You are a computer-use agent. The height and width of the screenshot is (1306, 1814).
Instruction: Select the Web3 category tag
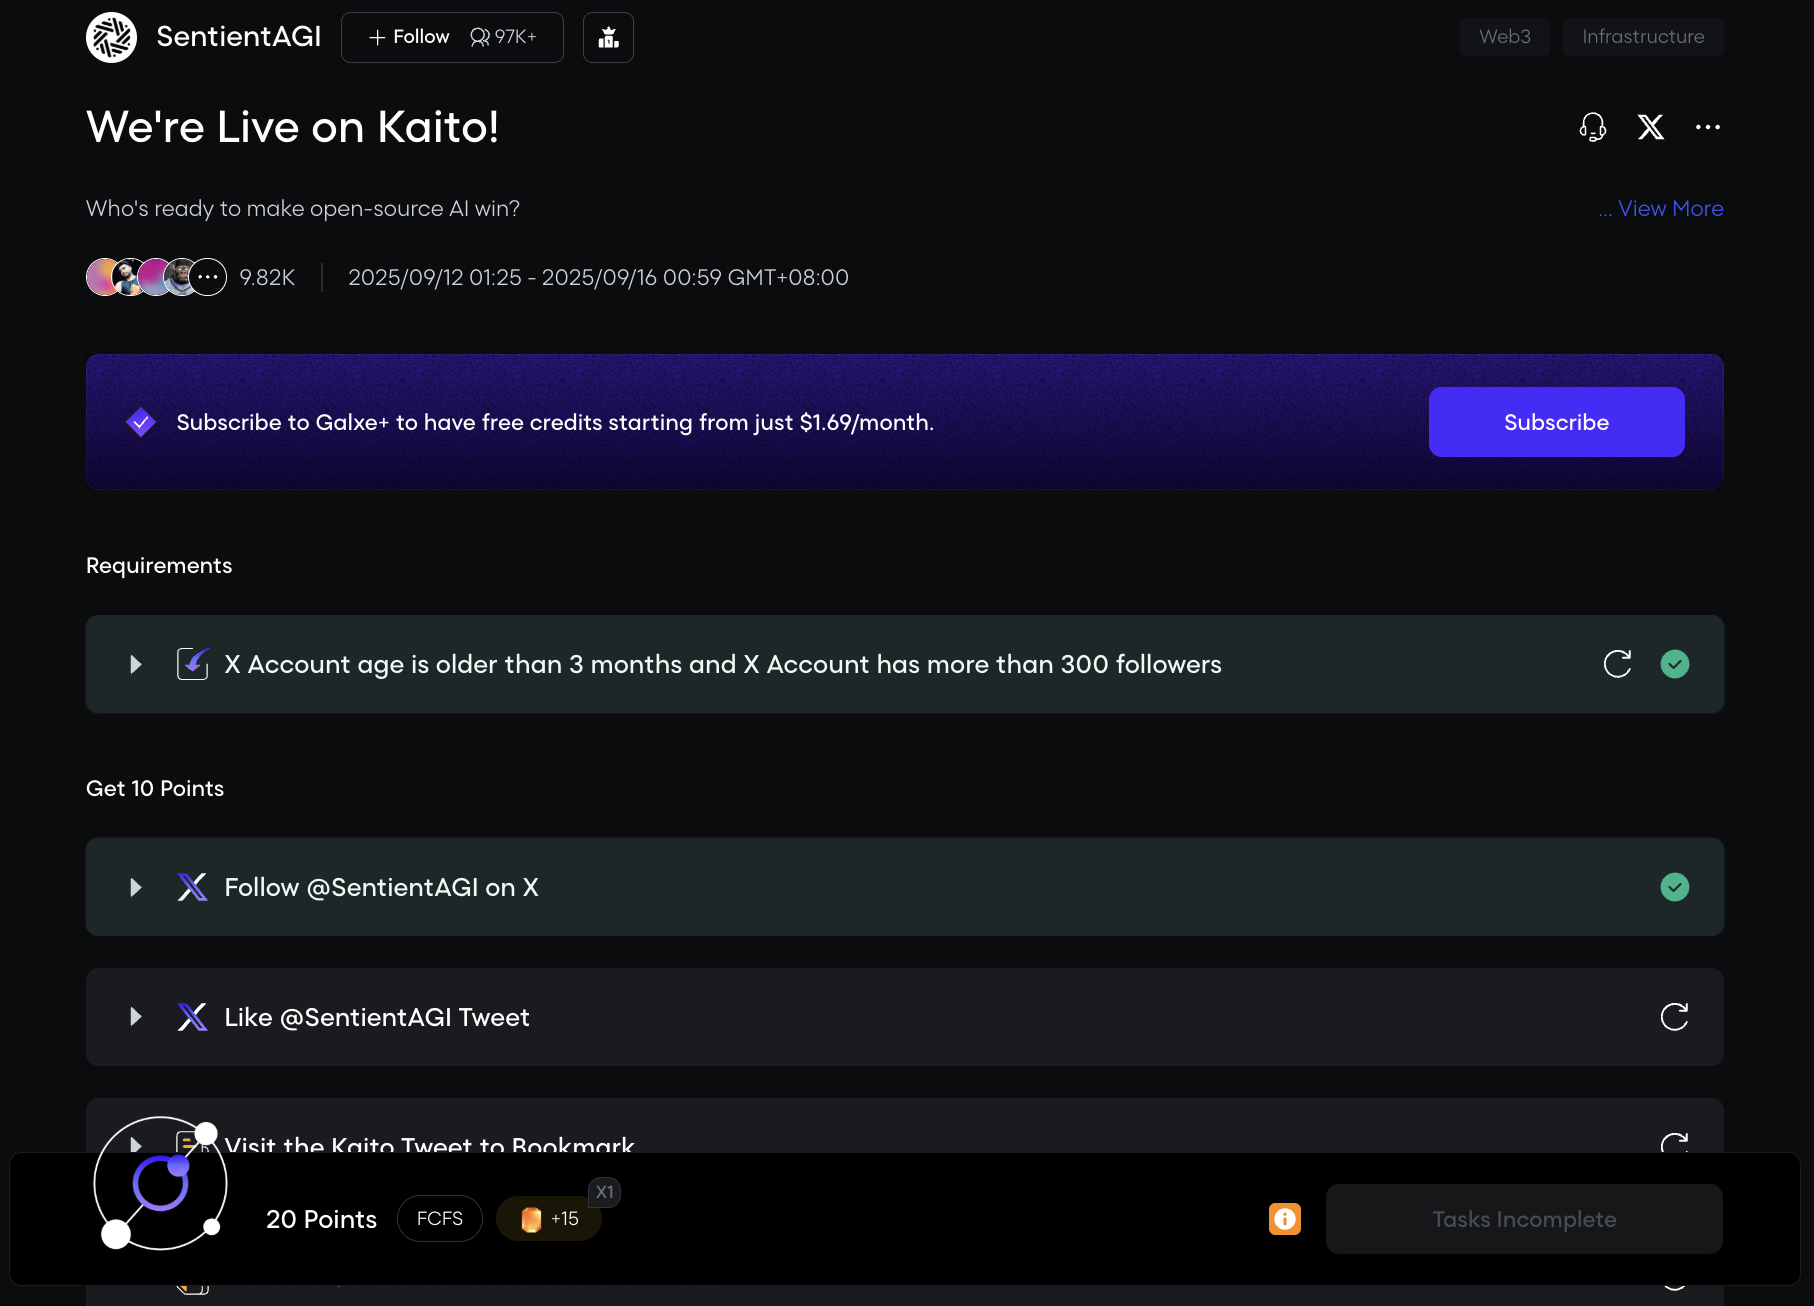[x=1505, y=37]
